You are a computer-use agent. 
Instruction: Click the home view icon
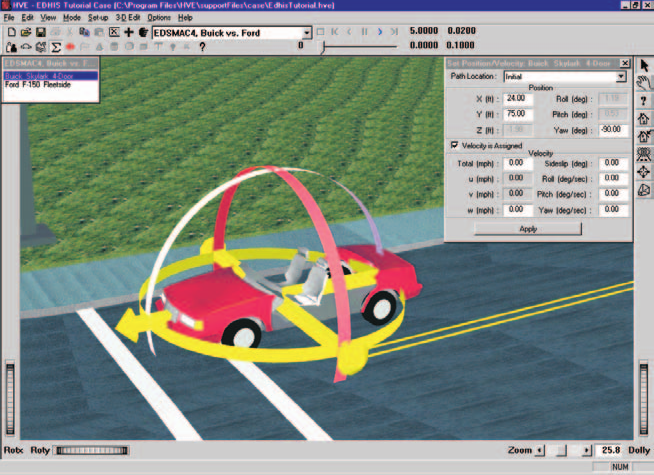click(644, 118)
